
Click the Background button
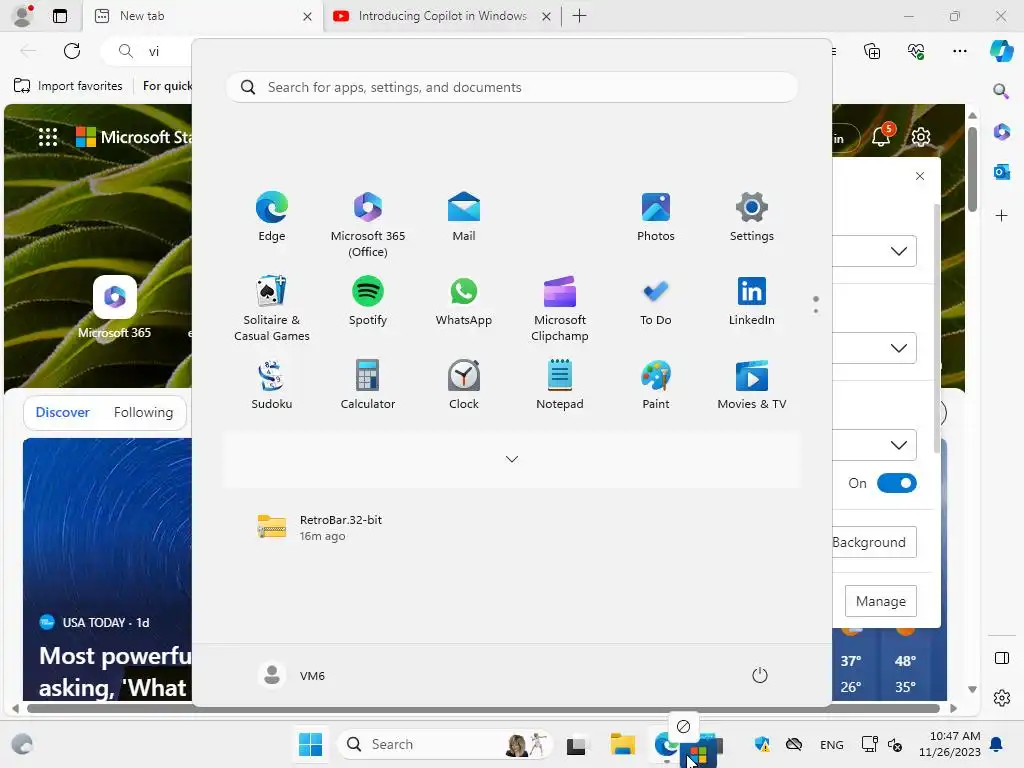[x=874, y=542]
